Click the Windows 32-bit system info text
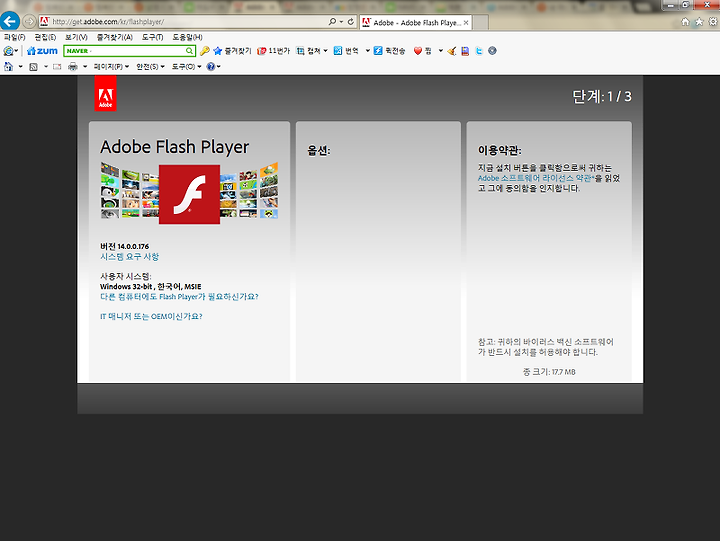This screenshot has height=541, width=720. pyautogui.click(x=151, y=287)
